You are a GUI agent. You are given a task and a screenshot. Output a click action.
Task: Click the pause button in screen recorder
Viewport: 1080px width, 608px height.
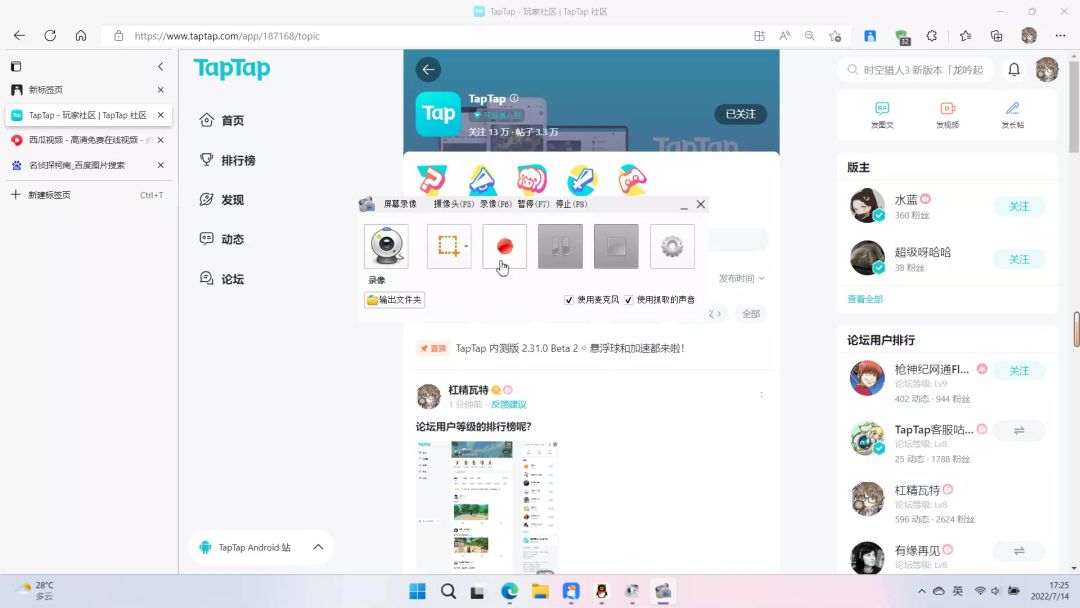[561, 246]
